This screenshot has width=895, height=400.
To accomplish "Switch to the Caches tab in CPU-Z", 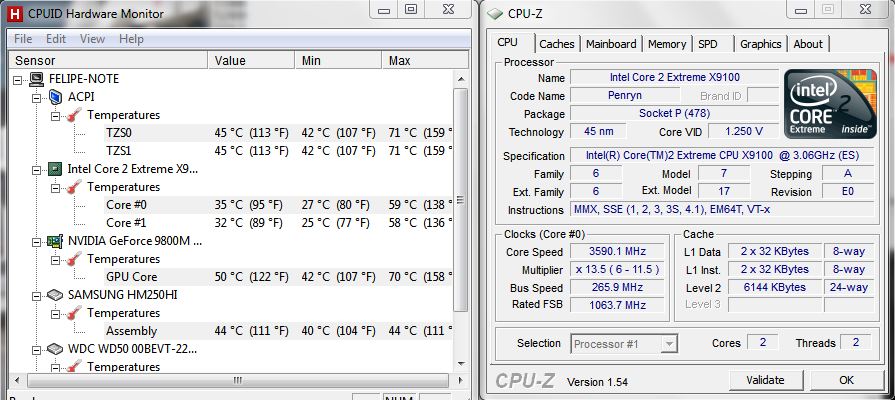I will click(557, 44).
